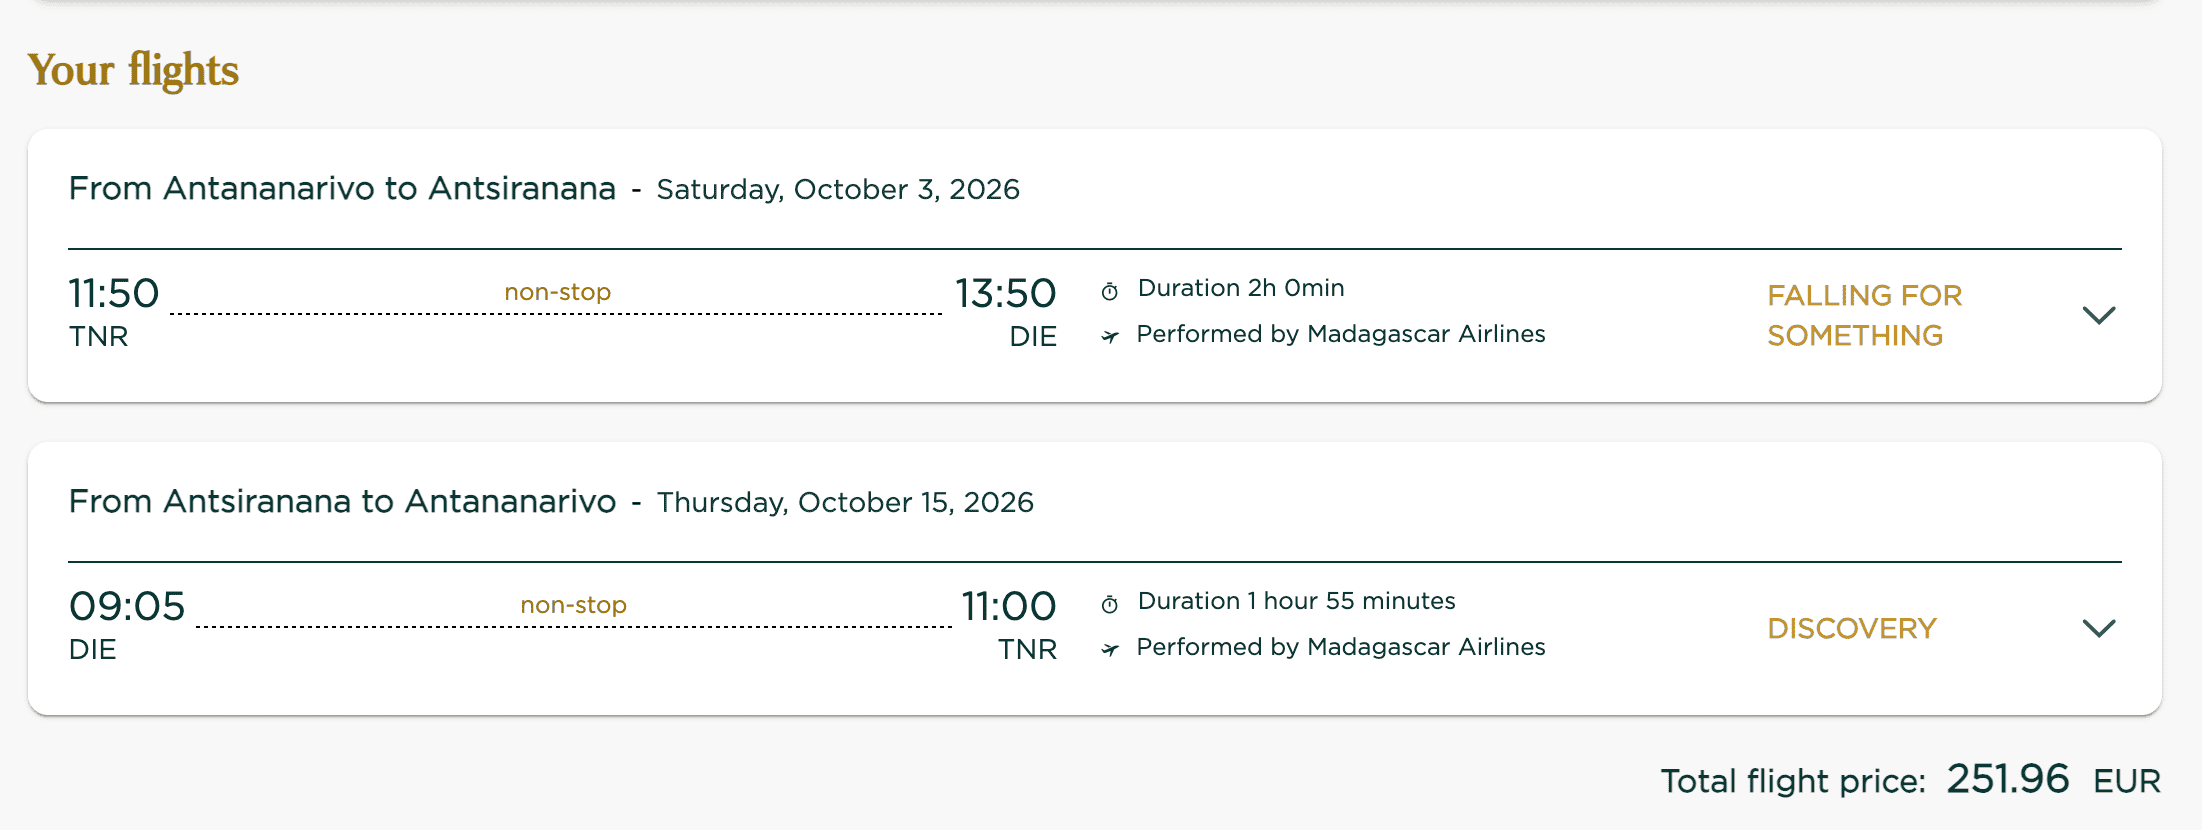Click the 11:50 departure time
Viewport: 2202px width, 830px height.
point(114,294)
